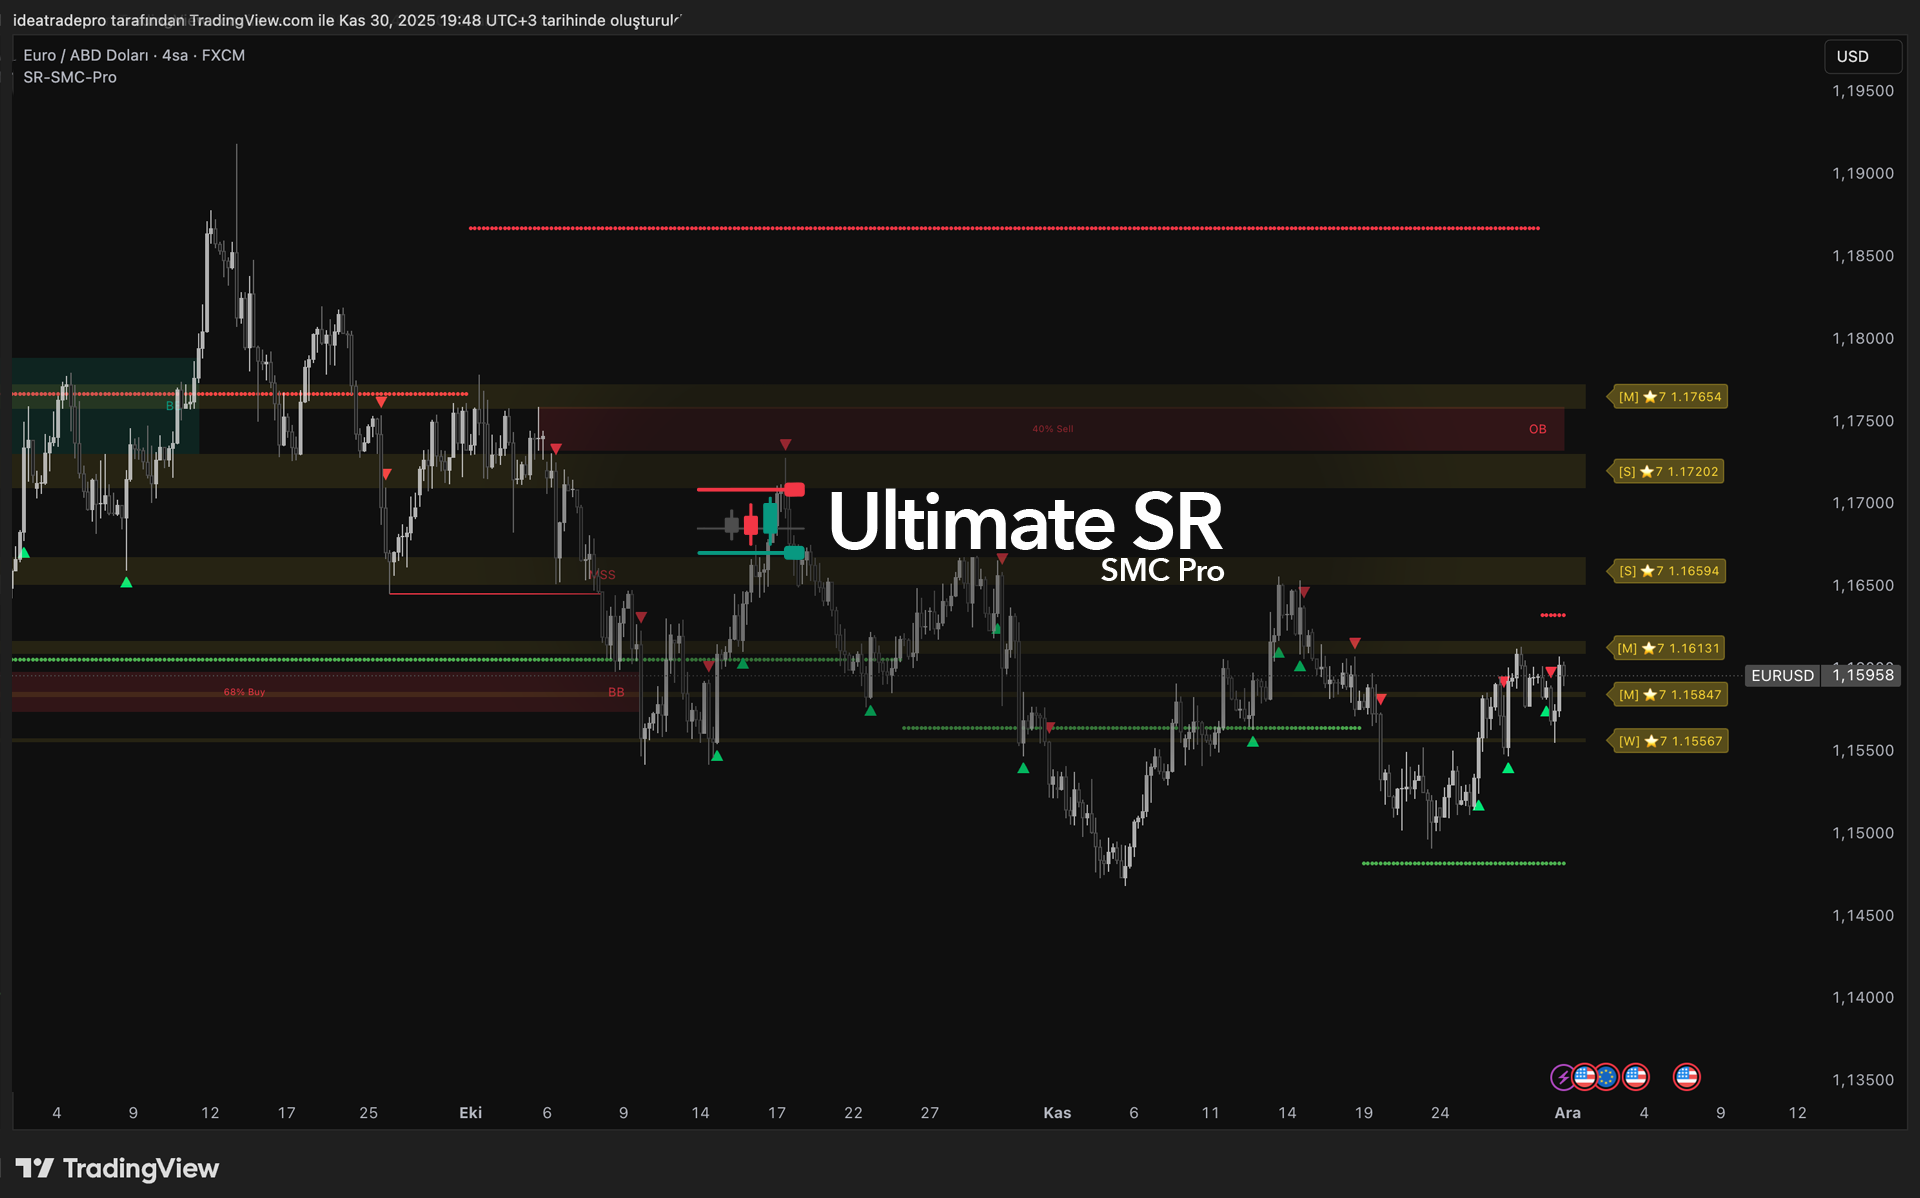Select the [S] 1.16594 level label
This screenshot has width=1920, height=1198.
[x=1668, y=571]
